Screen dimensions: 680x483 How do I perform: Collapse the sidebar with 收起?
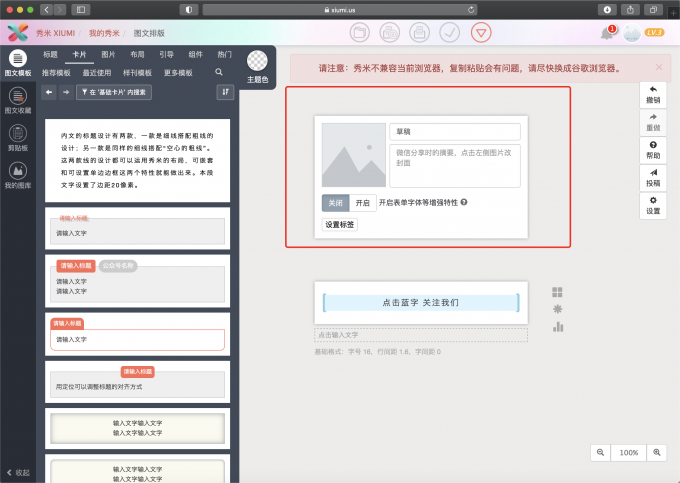pos(19,472)
